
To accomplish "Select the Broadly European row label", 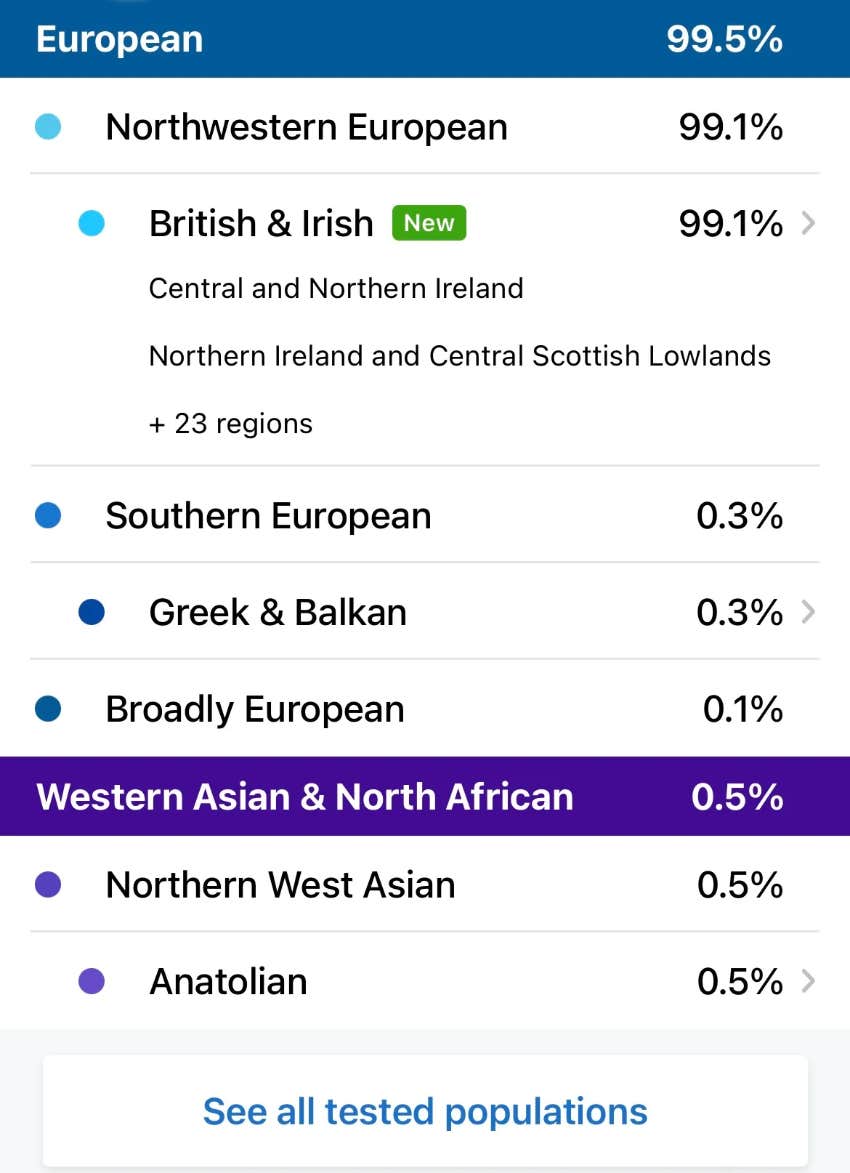I will pyautogui.click(x=255, y=709).
